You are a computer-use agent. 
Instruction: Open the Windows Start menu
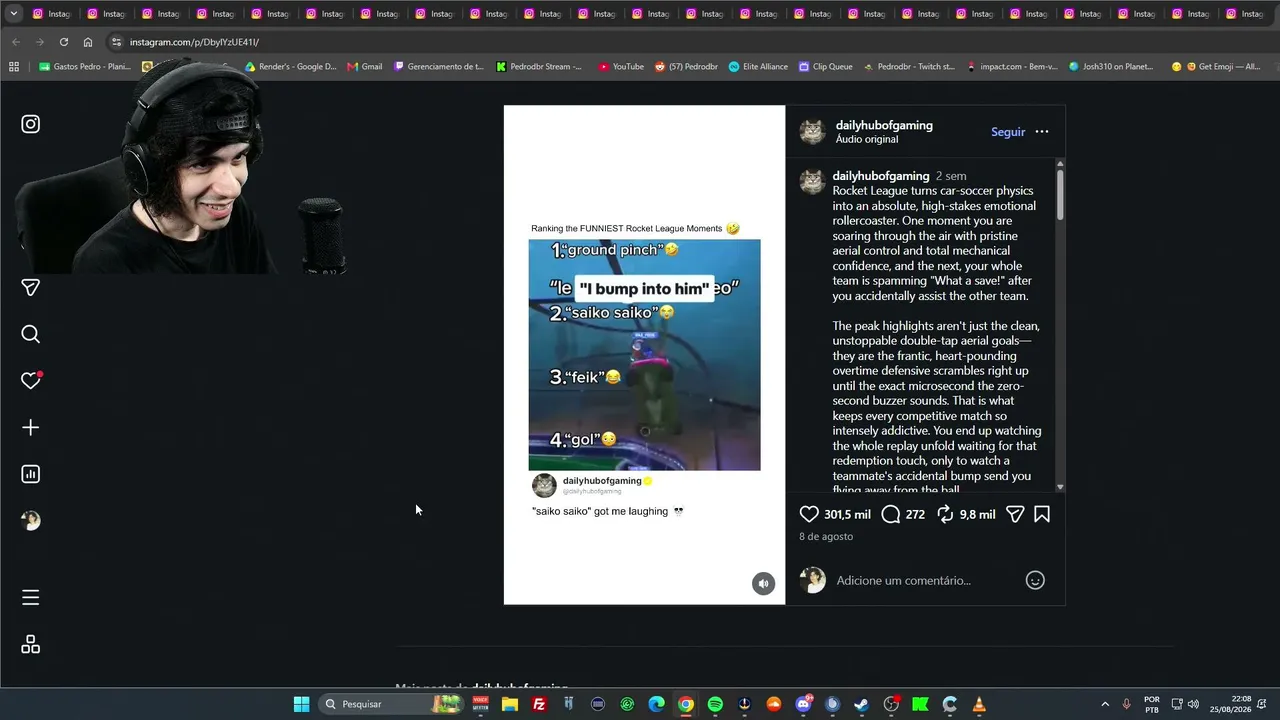[301, 704]
